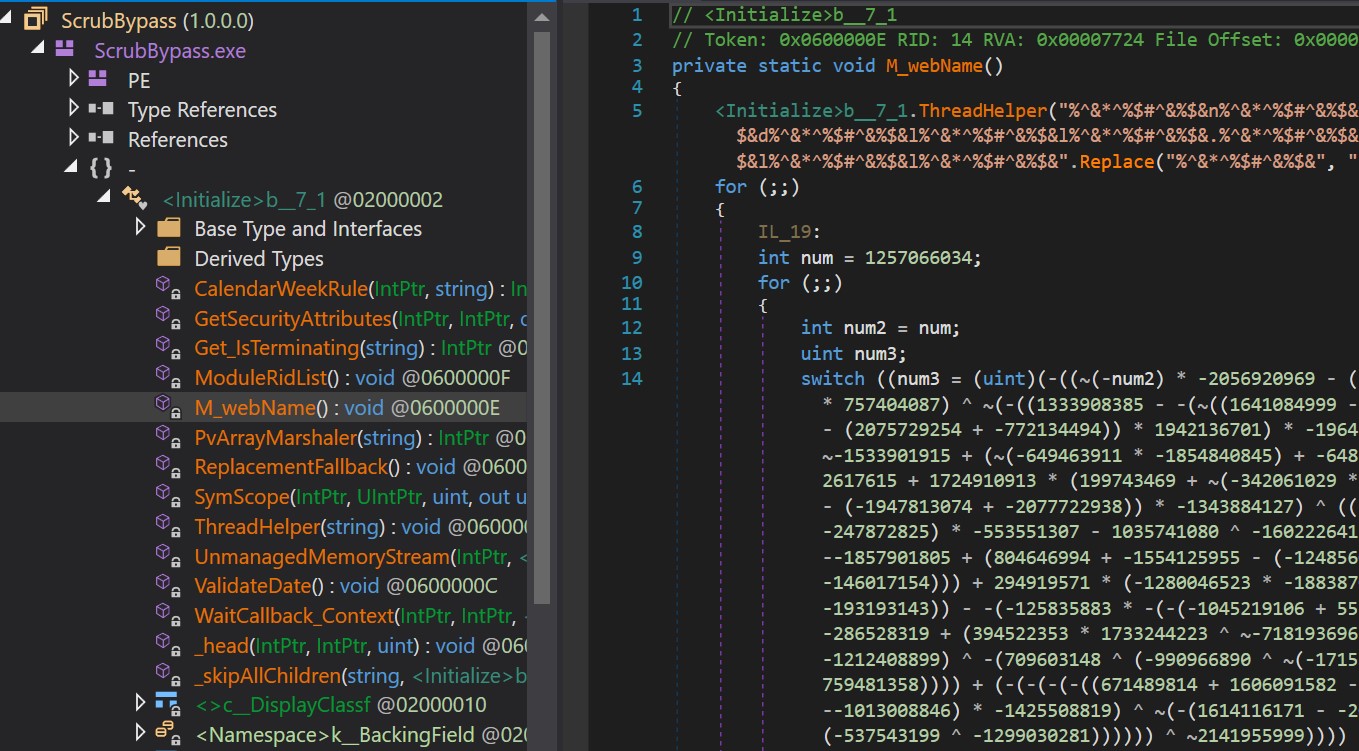Image resolution: width=1359 pixels, height=751 pixels.
Task: Select the GetSecurityAttributes method entry
Action: coord(360,319)
